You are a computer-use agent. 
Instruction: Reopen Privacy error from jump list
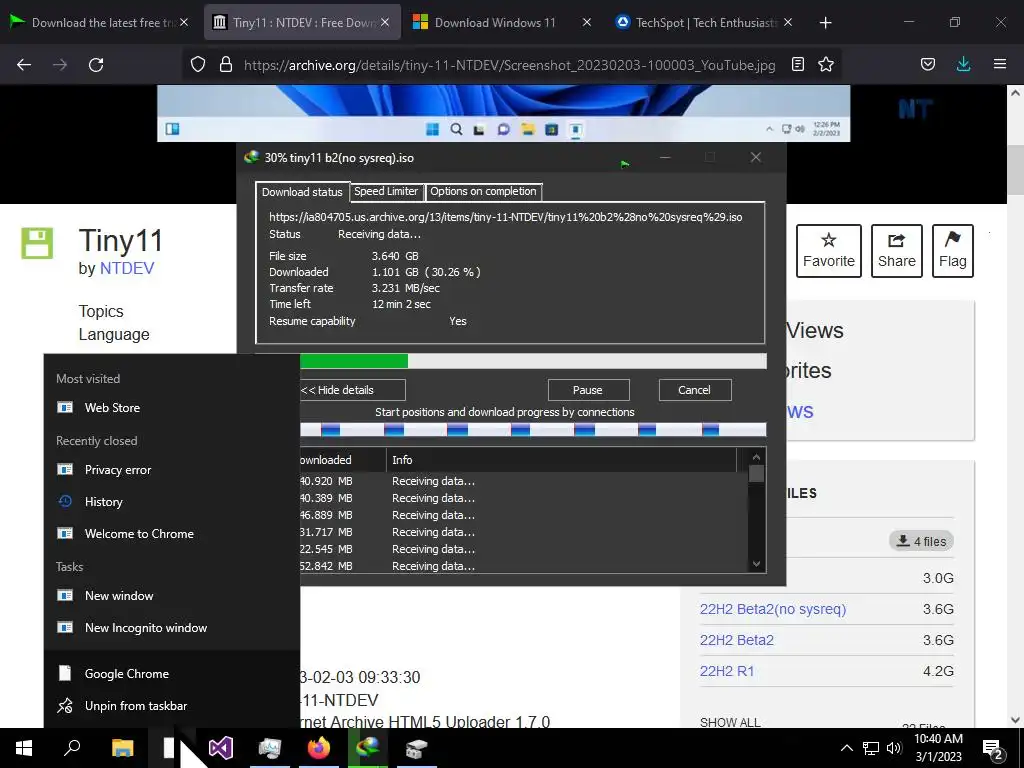[x=172, y=470]
